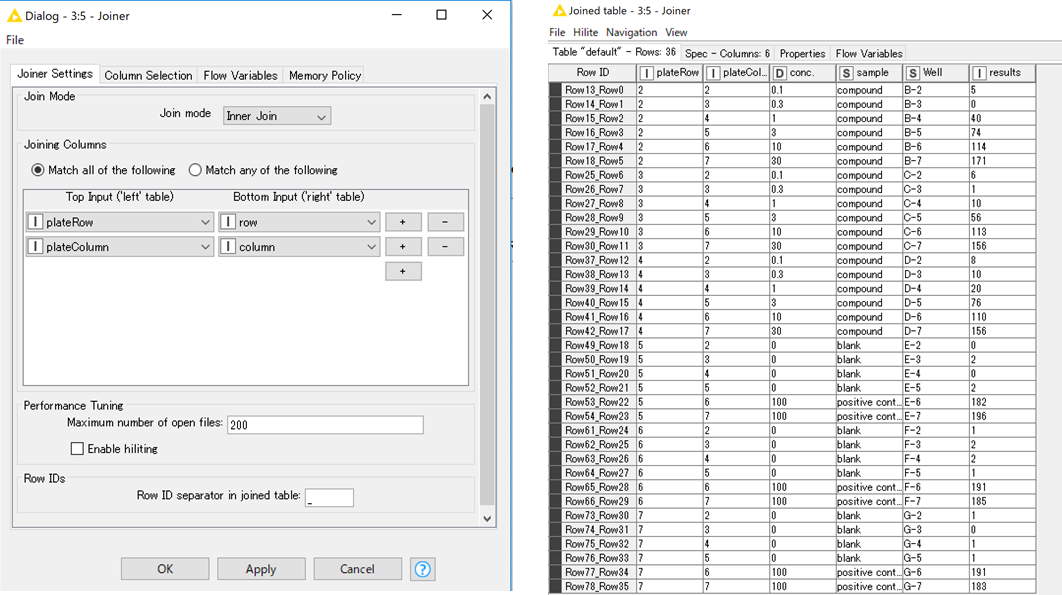Click the double type icon in conc. header
This screenshot has width=1062, height=595.
[780, 73]
